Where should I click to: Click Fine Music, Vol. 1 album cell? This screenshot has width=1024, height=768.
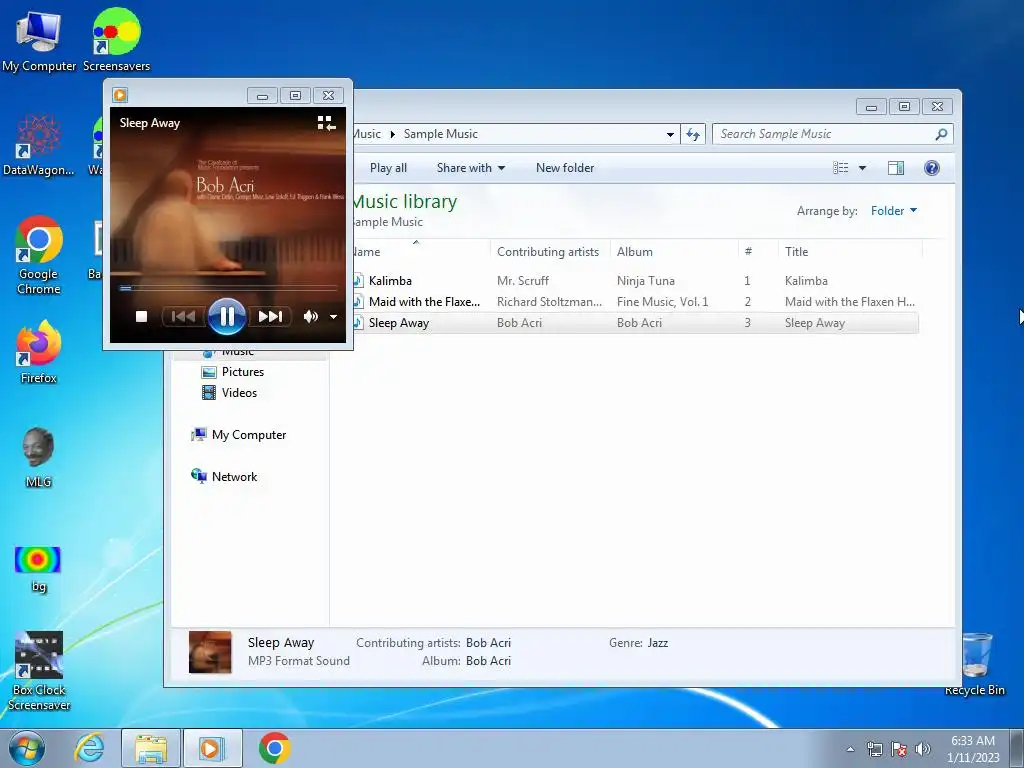pos(662,302)
